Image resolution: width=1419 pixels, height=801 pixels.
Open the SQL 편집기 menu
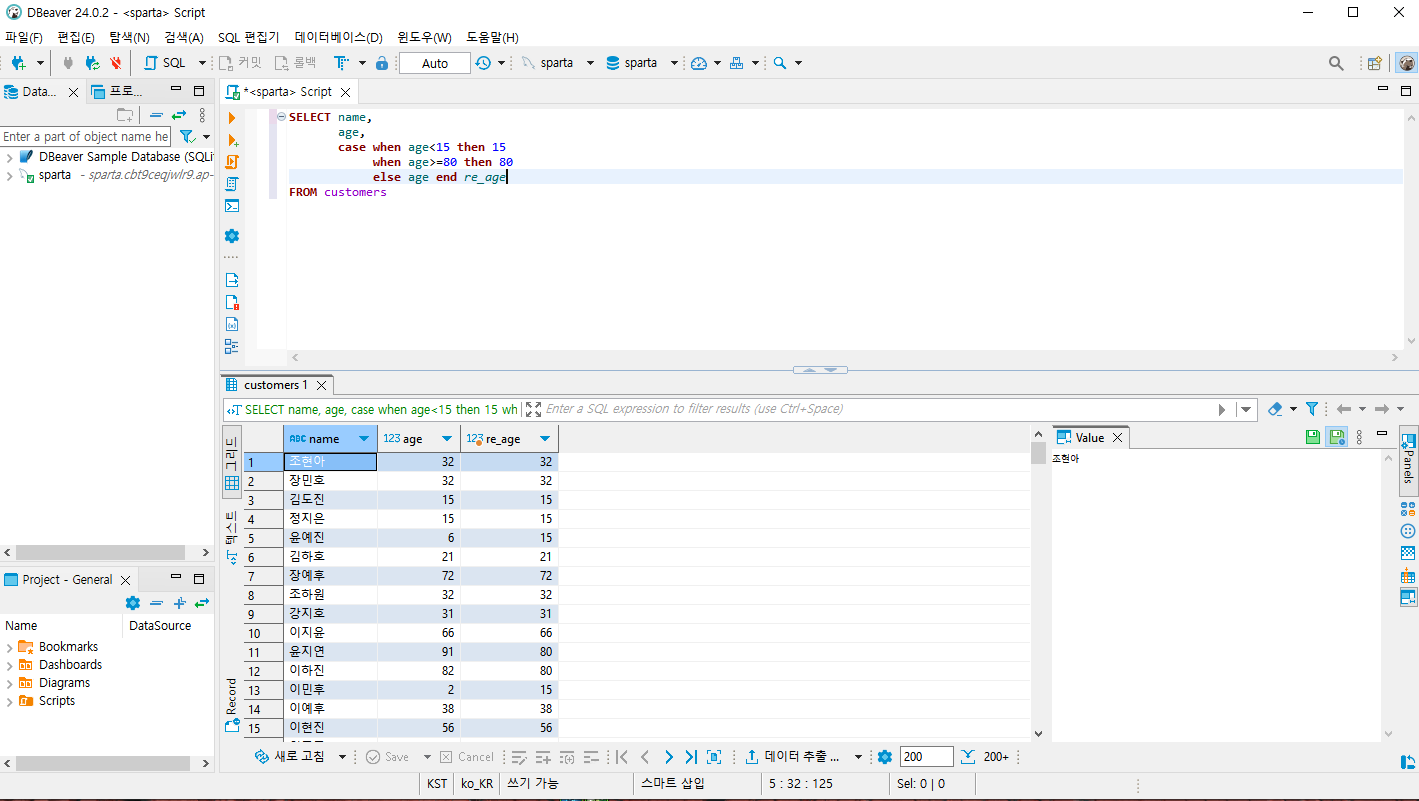248,37
